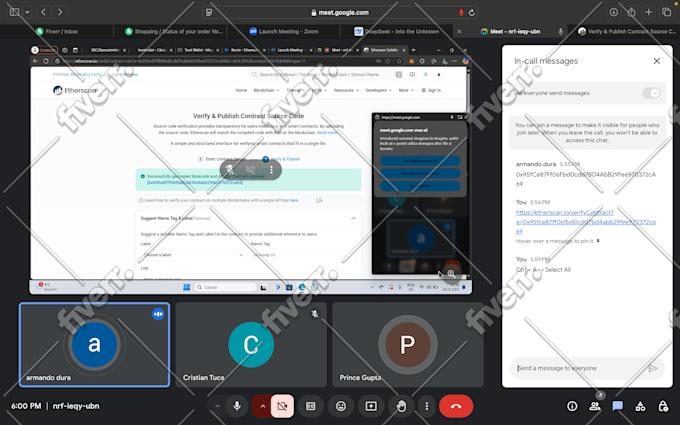Screen dimensions: 680x425
Task: Turn the camera on with the crossed-camera button
Action: point(282,406)
